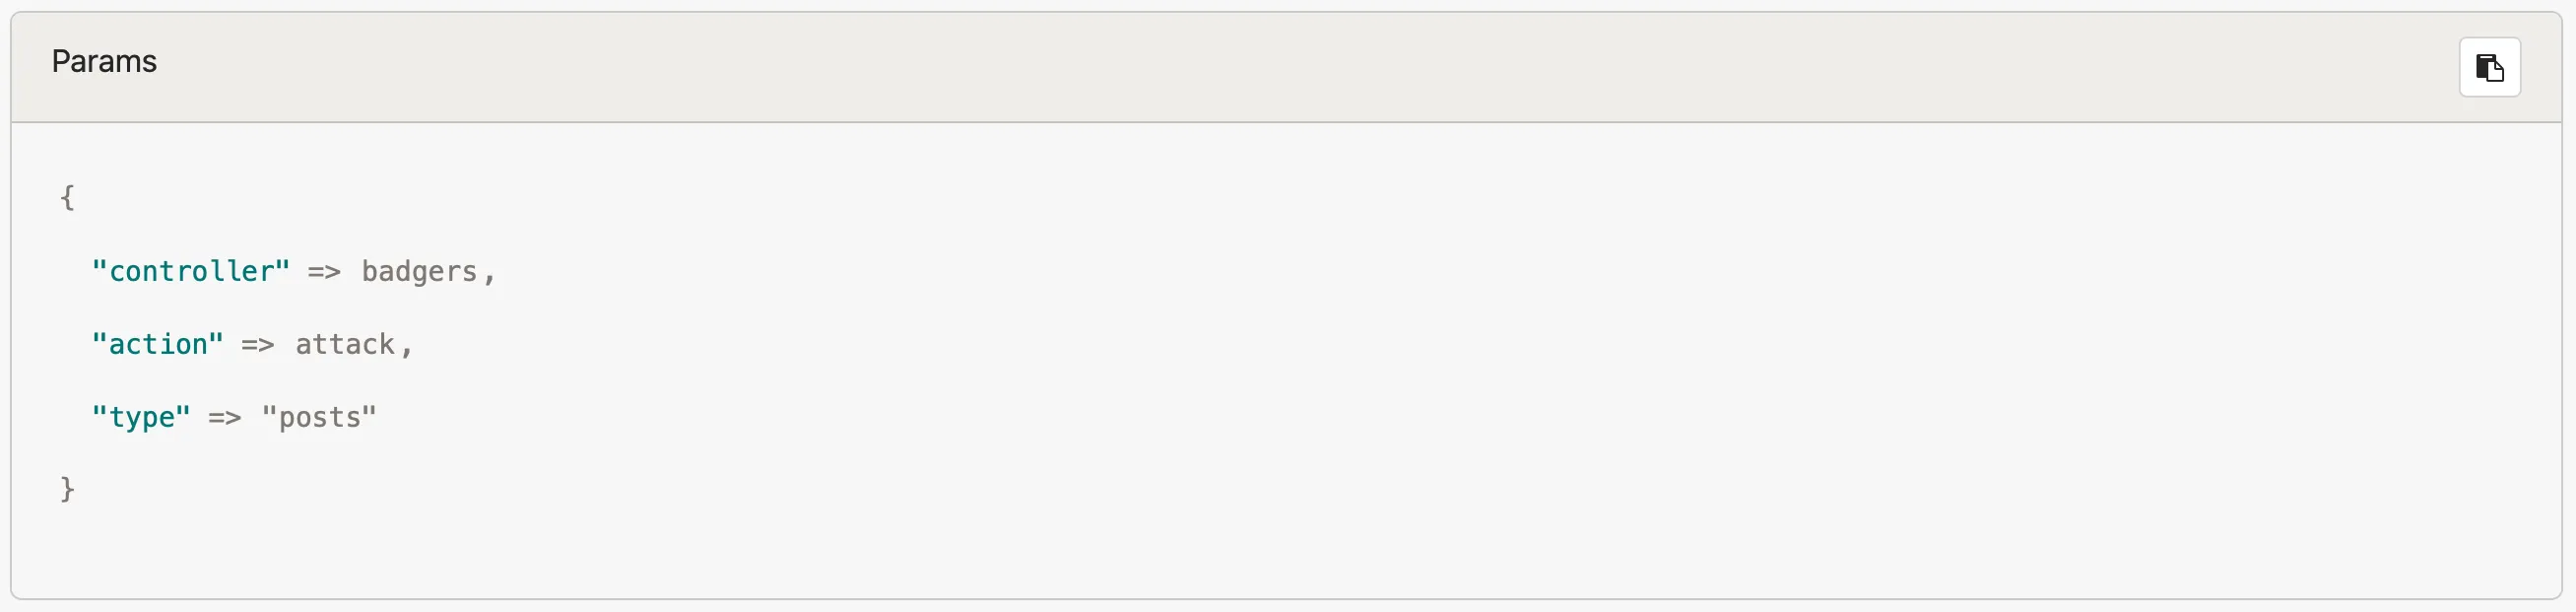This screenshot has height=612, width=2576.
Task: Click the "posts" type value
Action: pyautogui.click(x=319, y=417)
